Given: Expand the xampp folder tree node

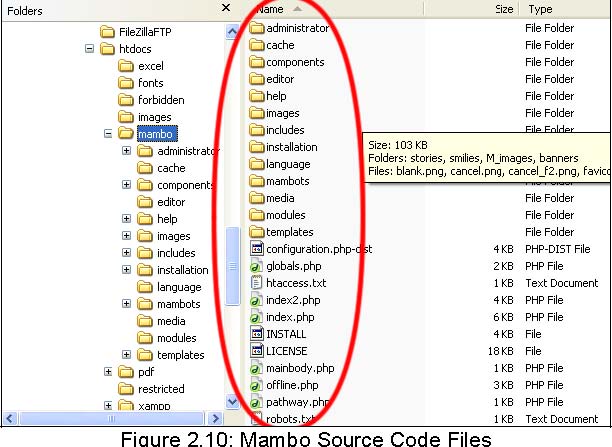Looking at the screenshot, I should click(108, 406).
